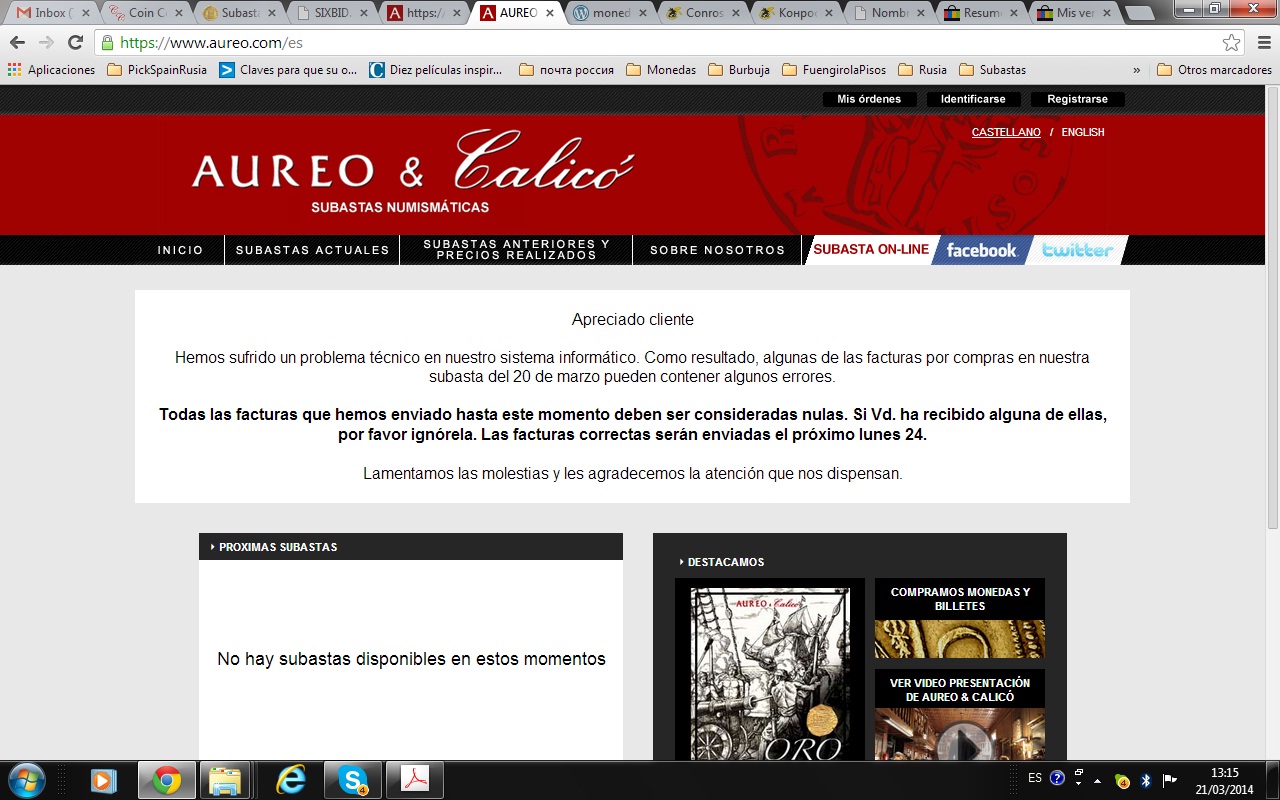Viewport: 1280px width, 800px height.
Task: Switch language to ENGLISH
Action: coord(1082,132)
